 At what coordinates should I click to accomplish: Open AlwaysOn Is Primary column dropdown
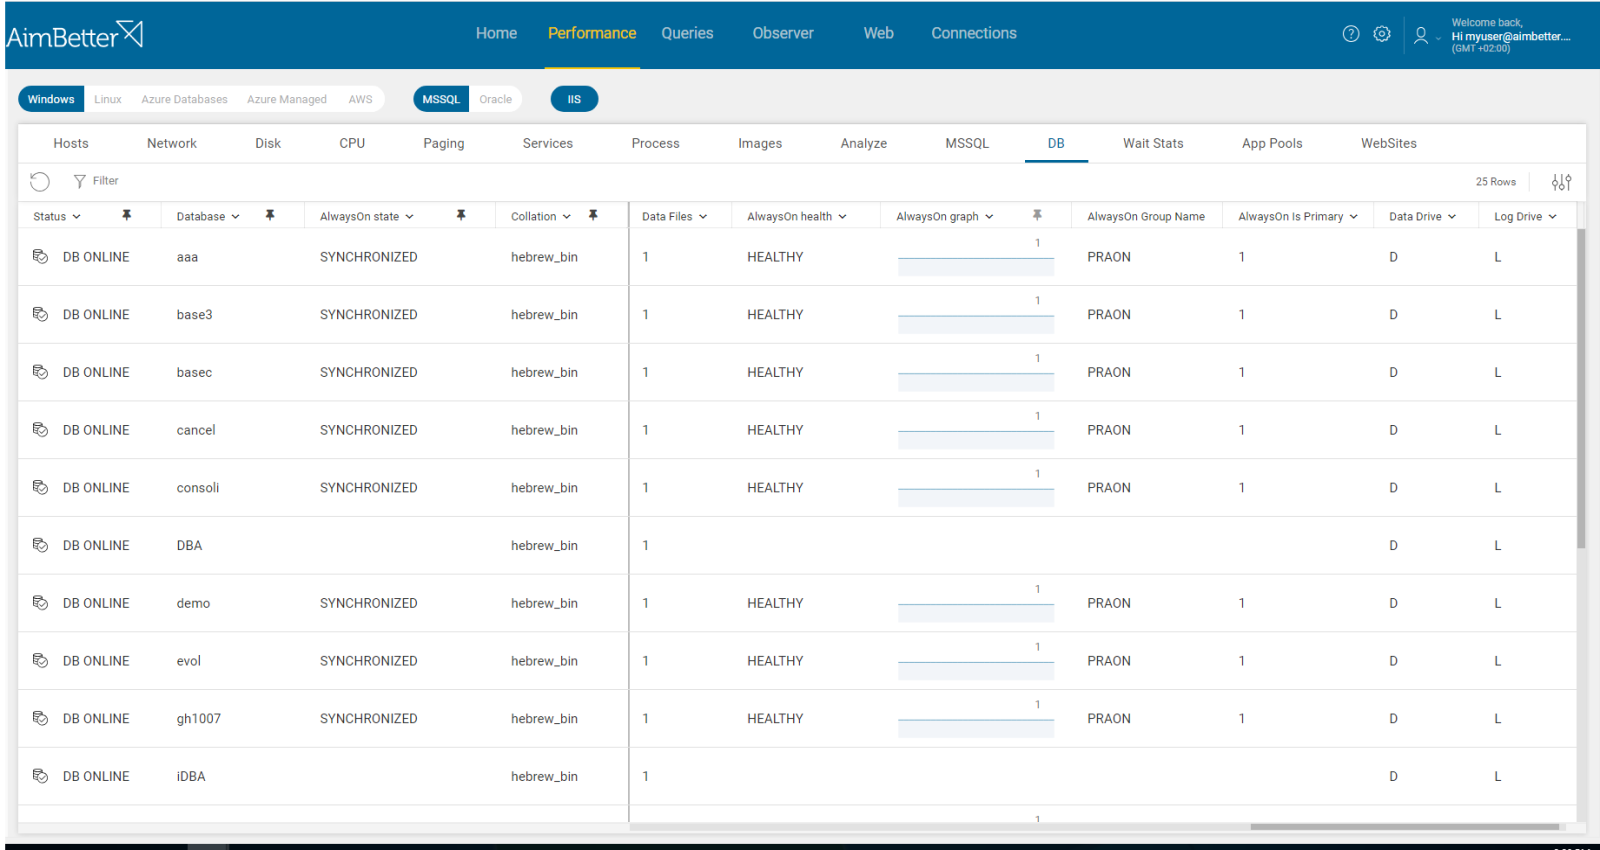point(1353,217)
